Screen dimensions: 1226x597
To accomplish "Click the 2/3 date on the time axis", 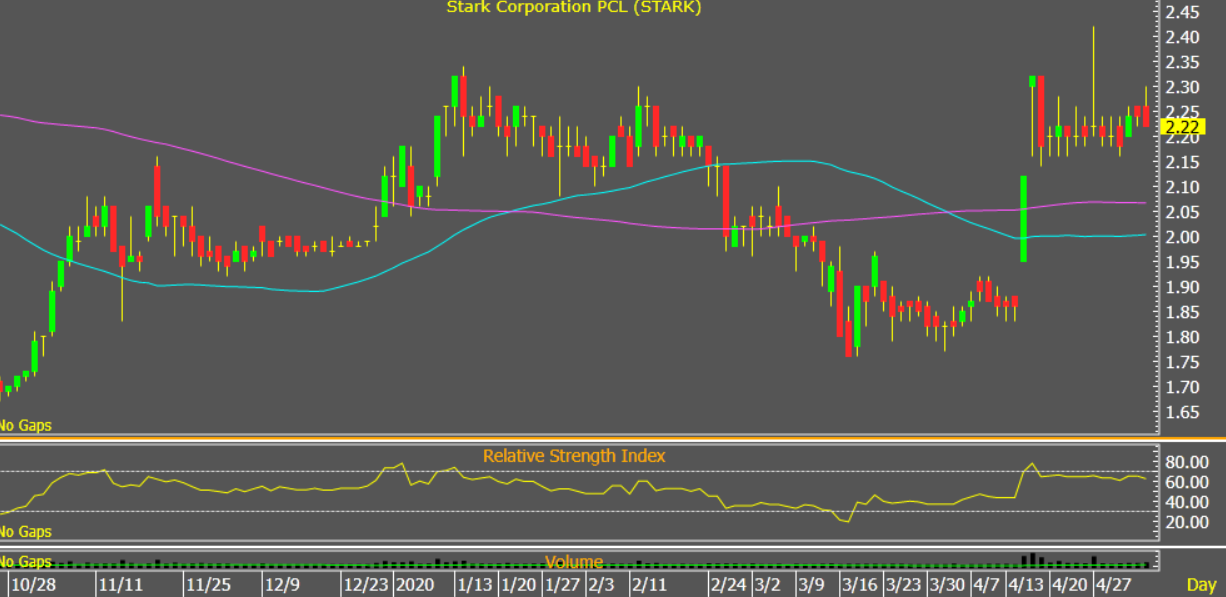I will point(601,584).
